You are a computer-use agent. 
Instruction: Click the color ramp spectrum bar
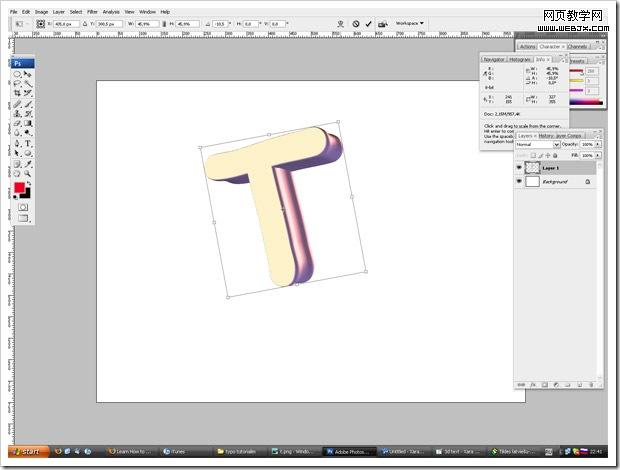tap(586, 103)
